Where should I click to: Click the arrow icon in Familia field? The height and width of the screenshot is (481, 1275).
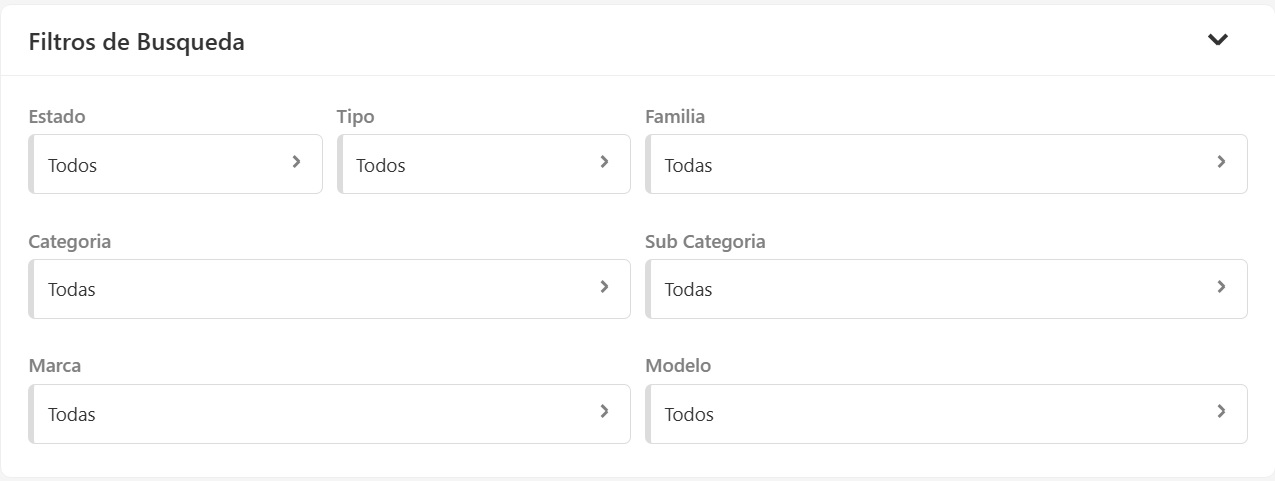click(x=1221, y=162)
